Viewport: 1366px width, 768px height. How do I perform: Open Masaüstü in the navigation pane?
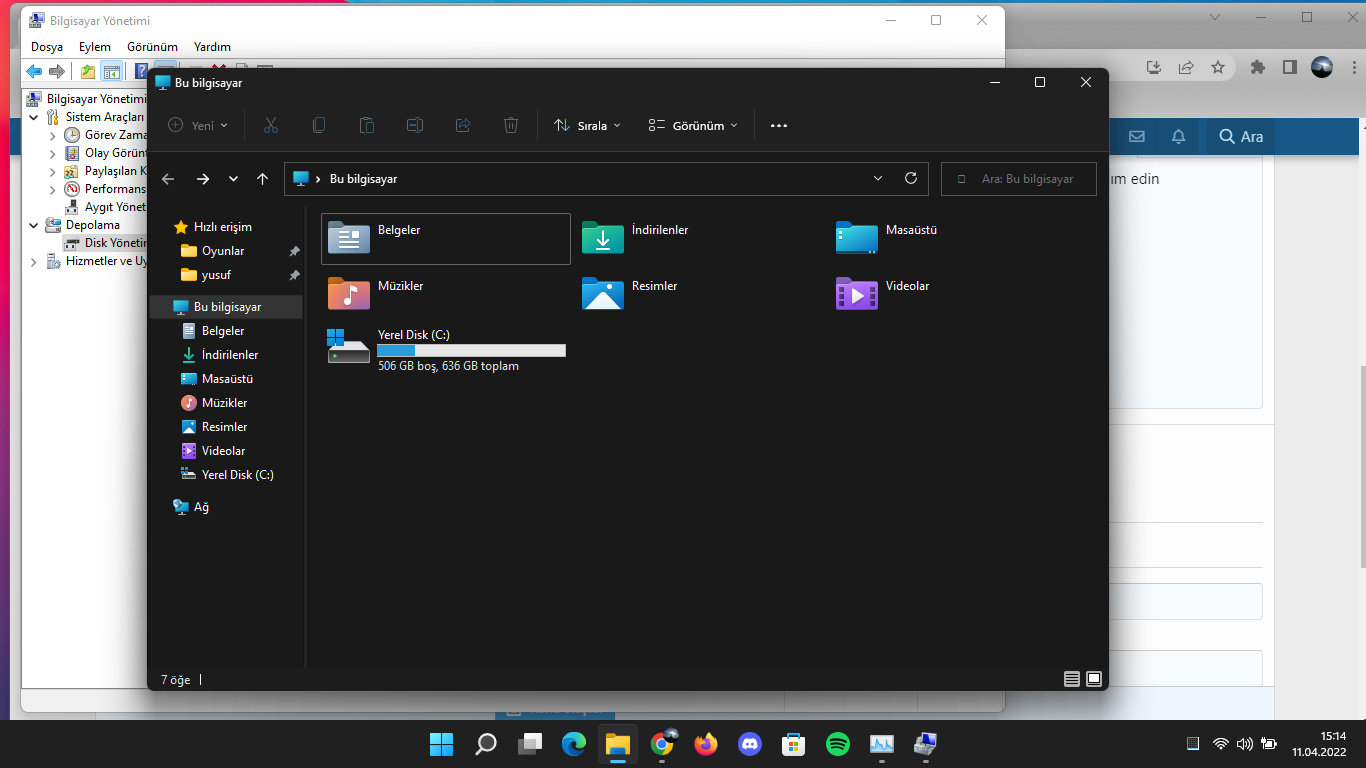click(x=227, y=379)
